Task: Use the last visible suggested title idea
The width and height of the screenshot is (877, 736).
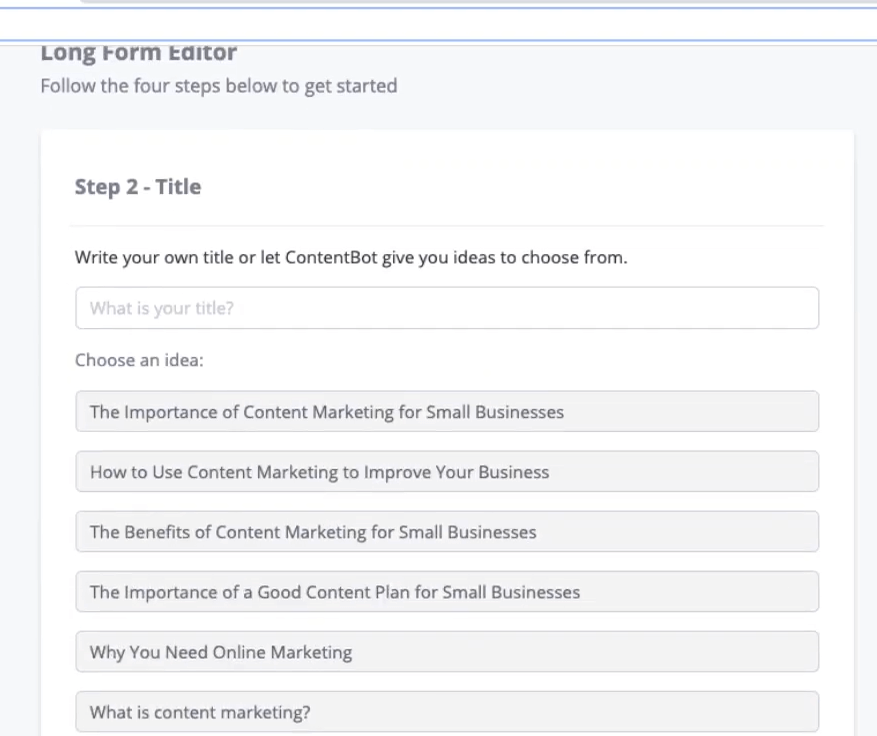Action: tap(447, 711)
